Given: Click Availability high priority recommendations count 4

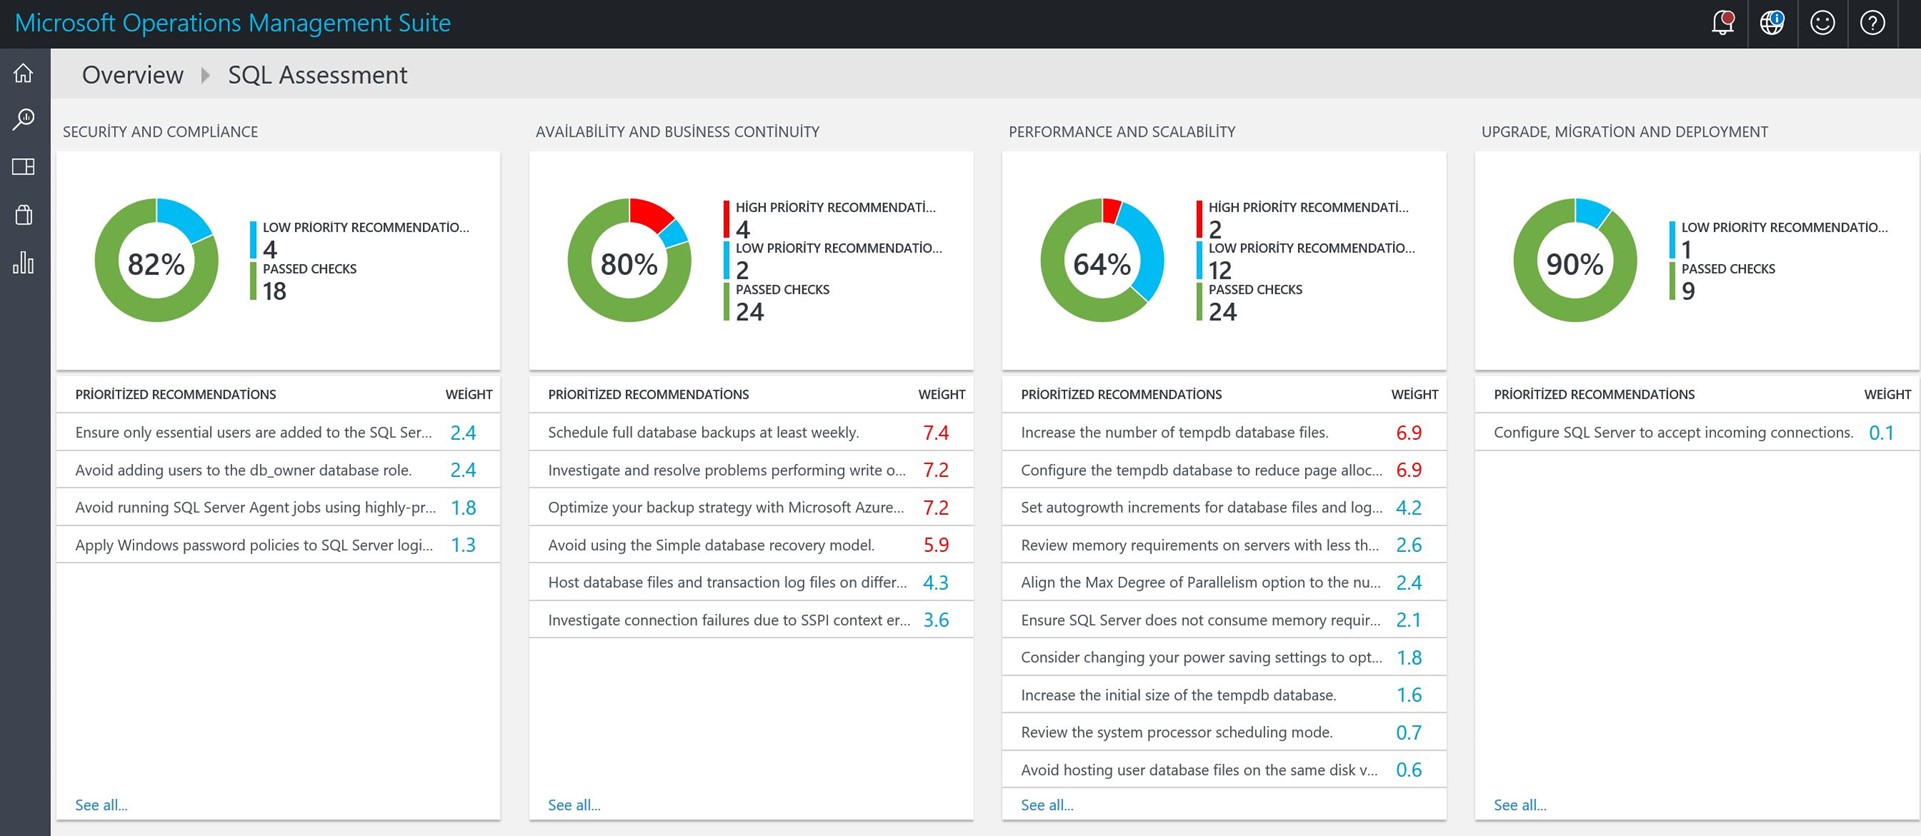Looking at the screenshot, I should pyautogui.click(x=743, y=229).
